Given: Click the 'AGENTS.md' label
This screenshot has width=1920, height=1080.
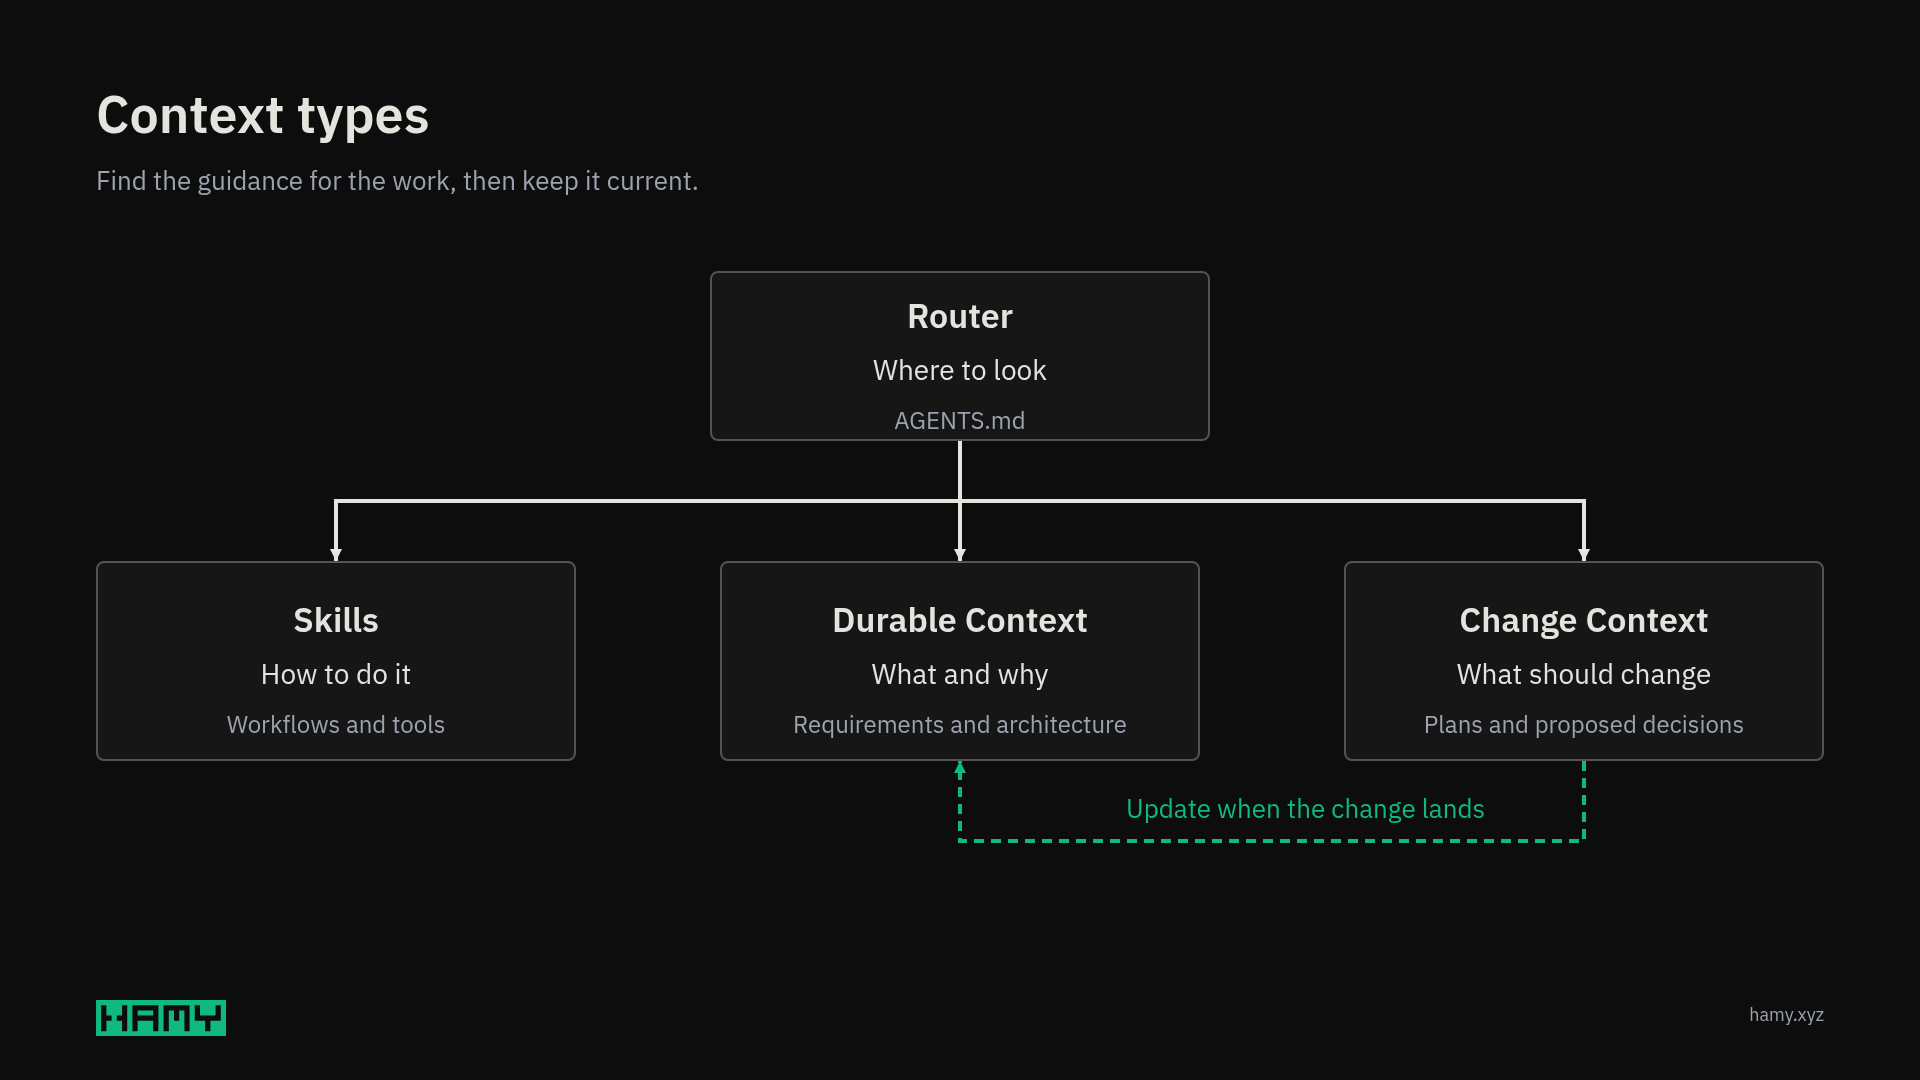Looking at the screenshot, I should 960,421.
